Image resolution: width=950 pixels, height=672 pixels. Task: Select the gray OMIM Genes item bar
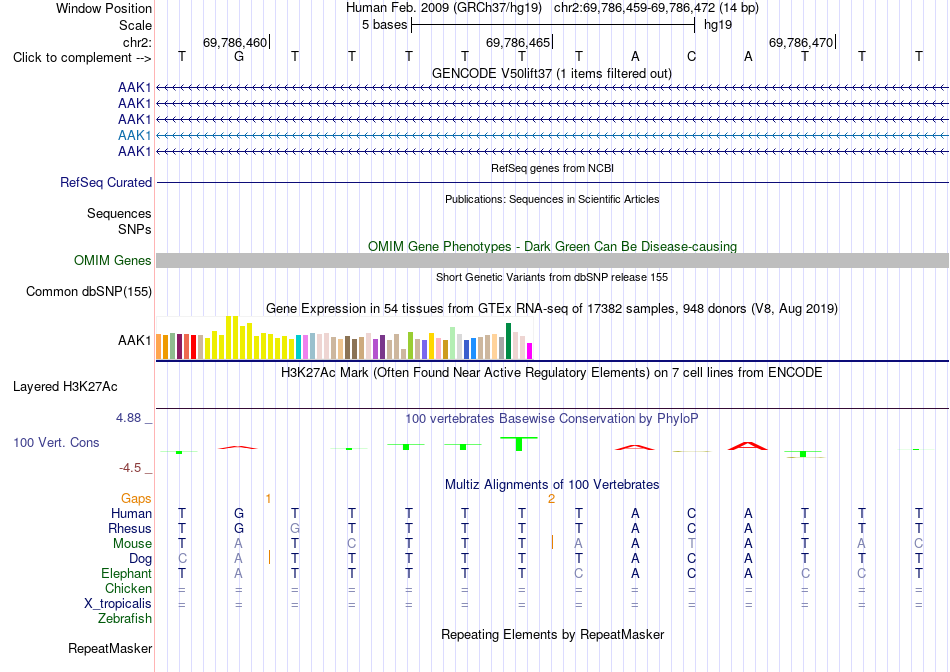point(552,261)
